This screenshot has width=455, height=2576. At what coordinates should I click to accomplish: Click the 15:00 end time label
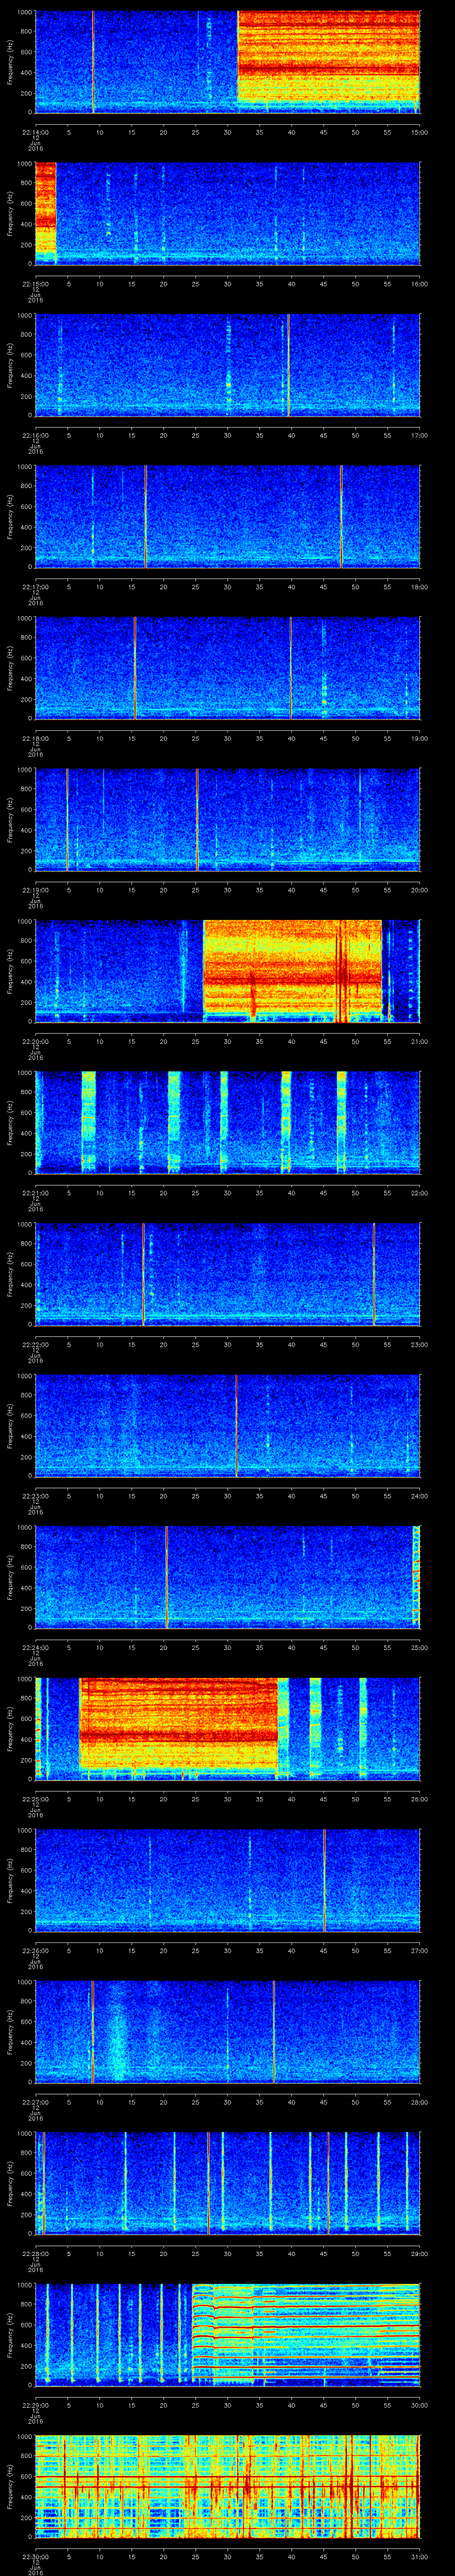(419, 131)
